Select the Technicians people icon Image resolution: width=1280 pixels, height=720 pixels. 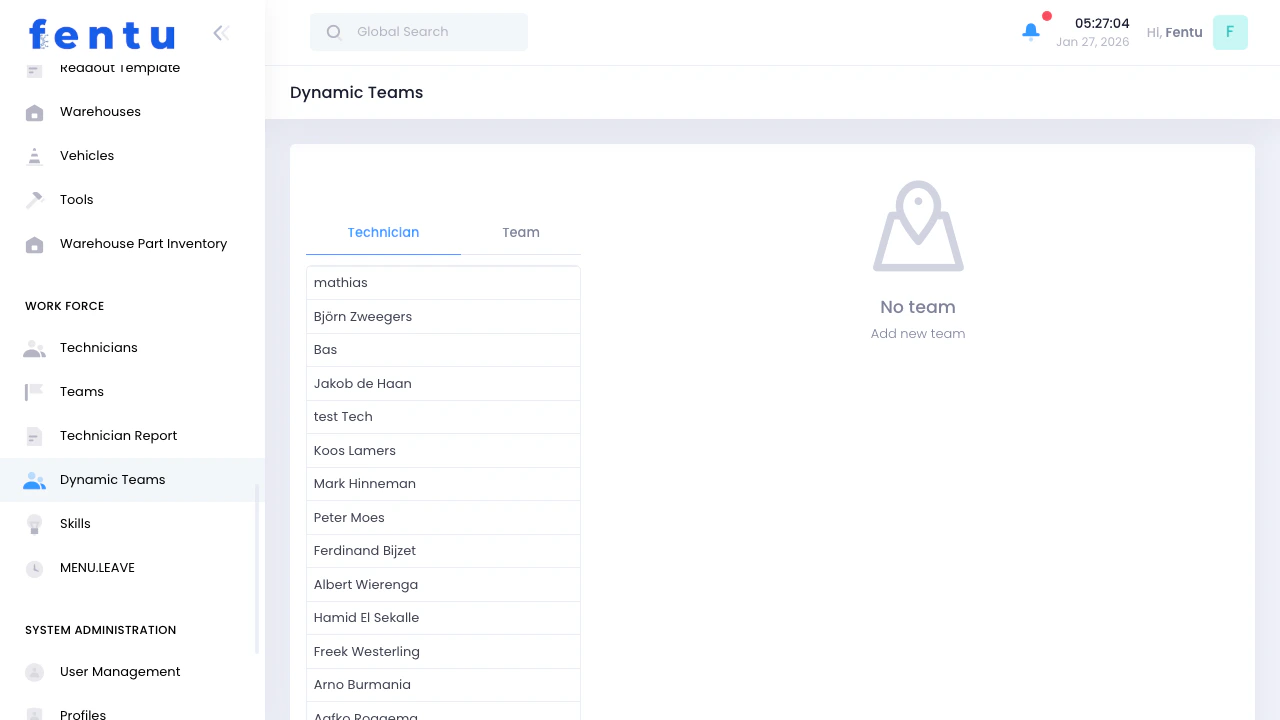[34, 348]
